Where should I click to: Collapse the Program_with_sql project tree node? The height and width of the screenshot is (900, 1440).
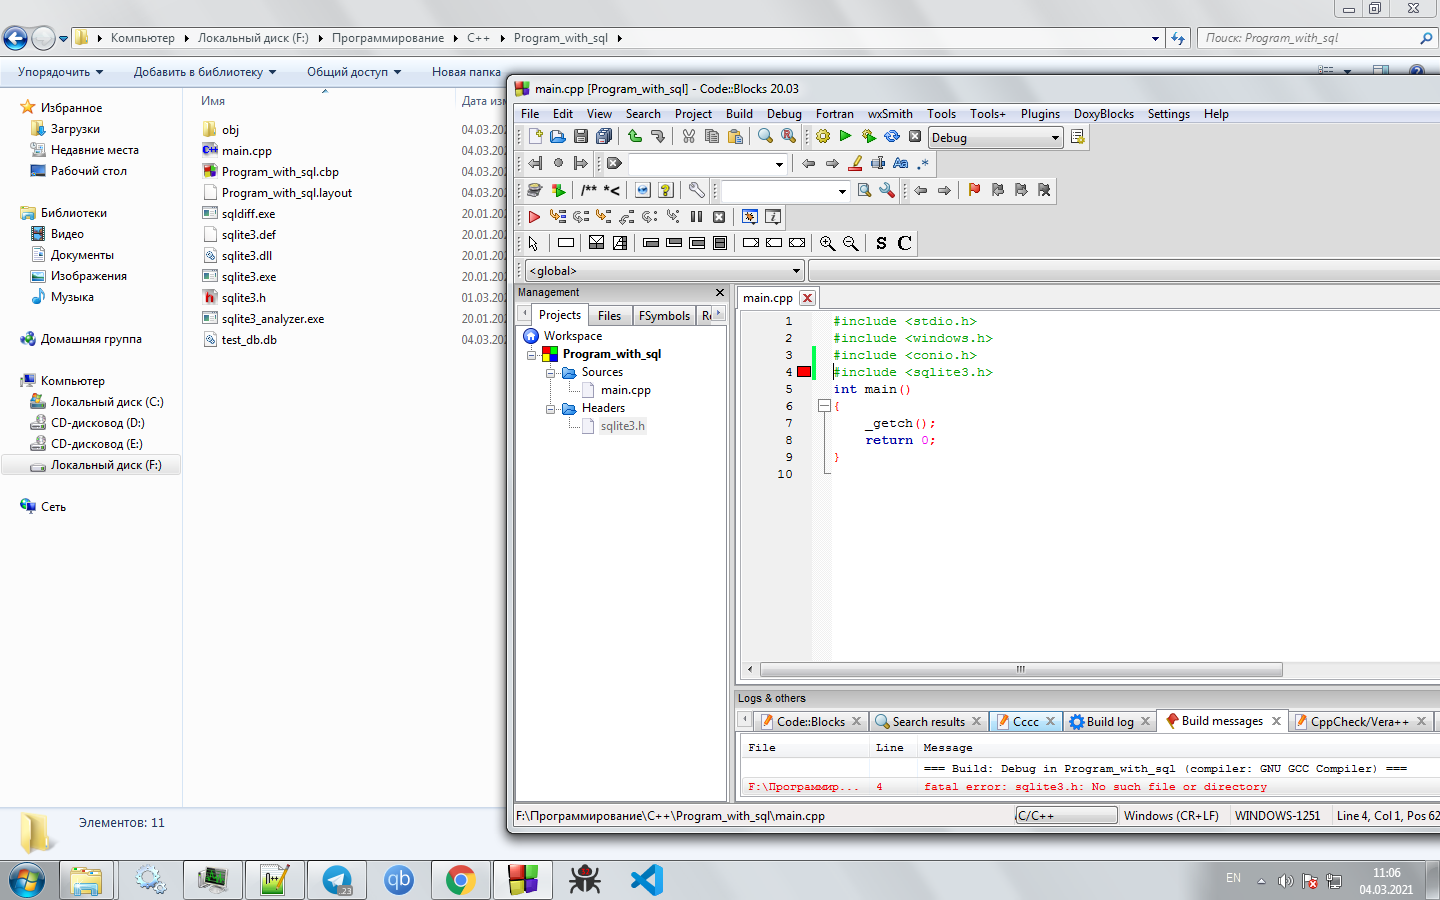(532, 355)
